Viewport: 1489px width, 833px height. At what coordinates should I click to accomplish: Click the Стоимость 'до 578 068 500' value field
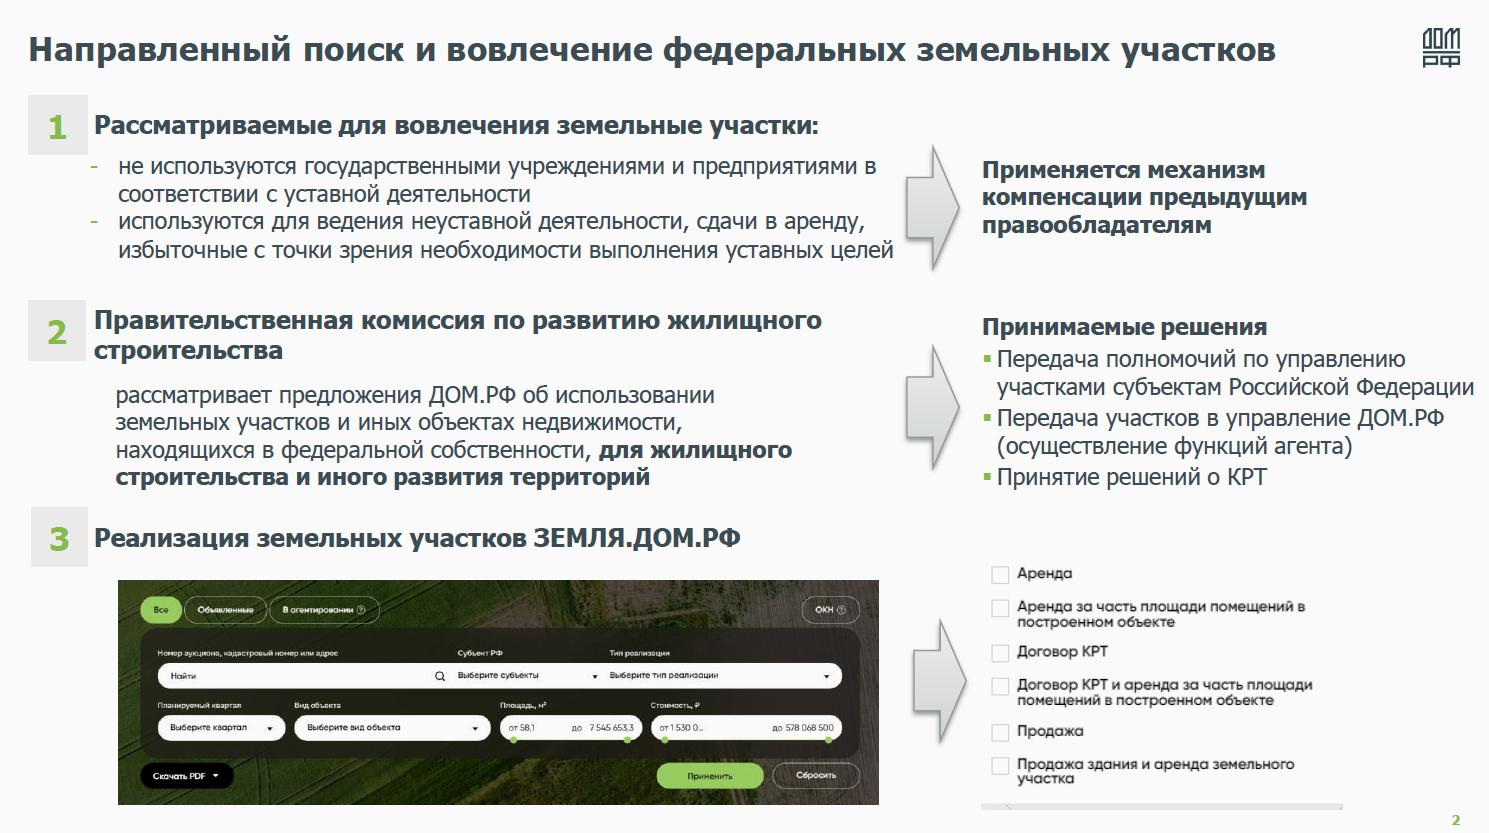(802, 728)
